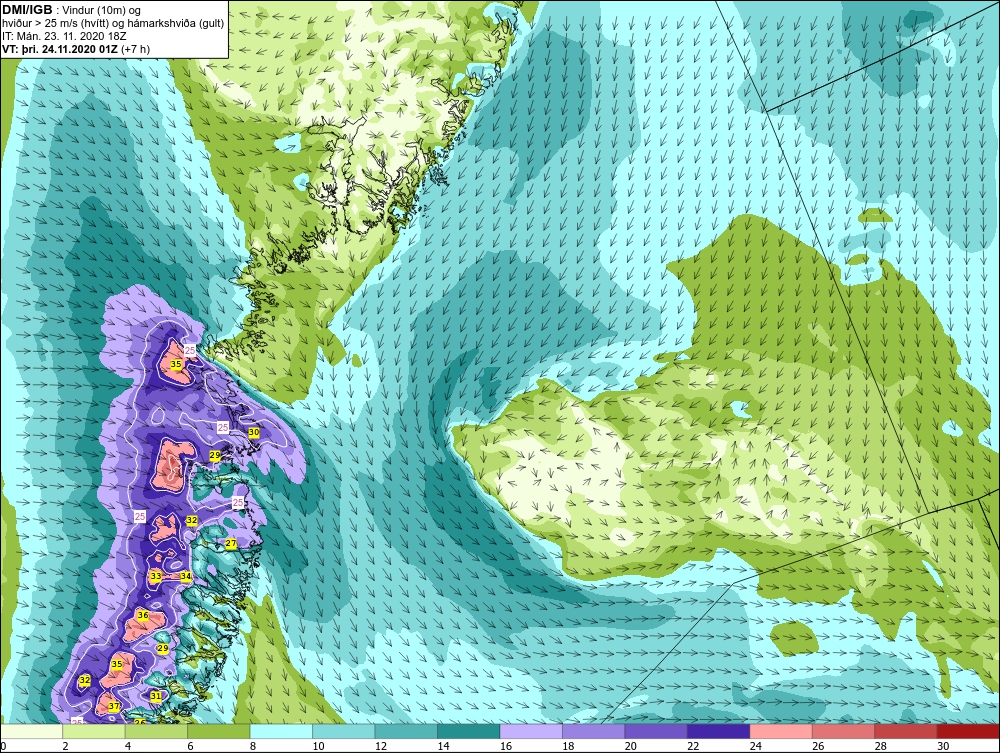The width and height of the screenshot is (1000, 753).
Task: Select the 16–18 m/s lavender legend swatch
Action: tap(531, 731)
